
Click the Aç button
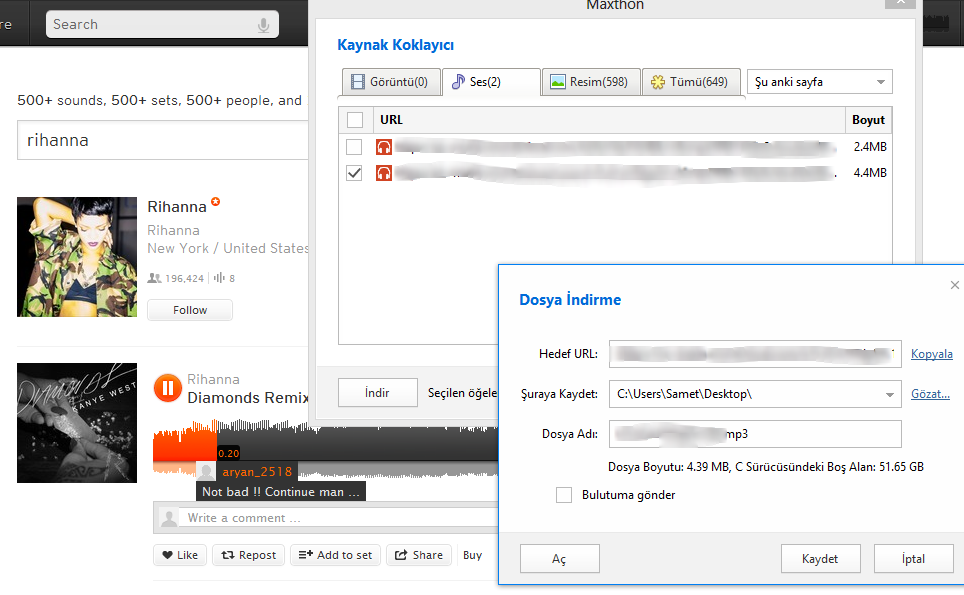[x=559, y=559]
